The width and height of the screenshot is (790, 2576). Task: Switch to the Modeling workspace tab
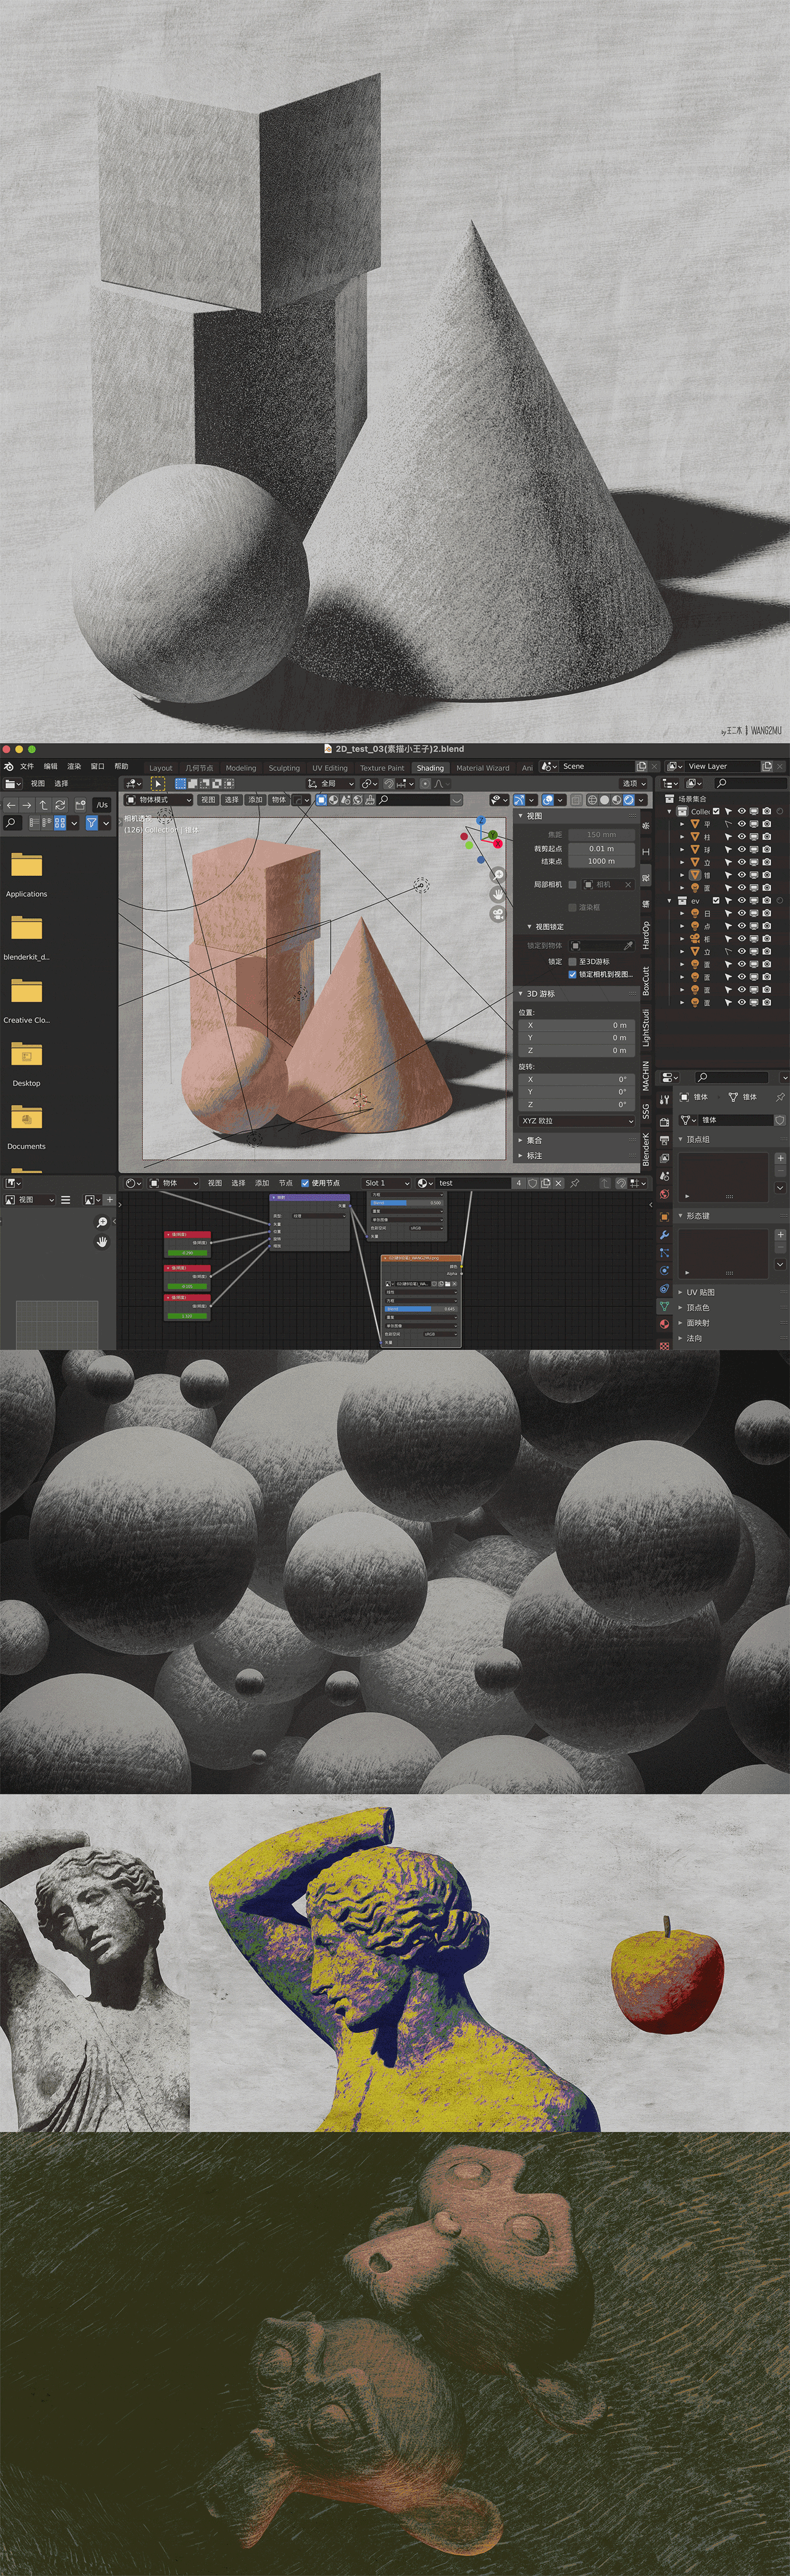tap(241, 768)
